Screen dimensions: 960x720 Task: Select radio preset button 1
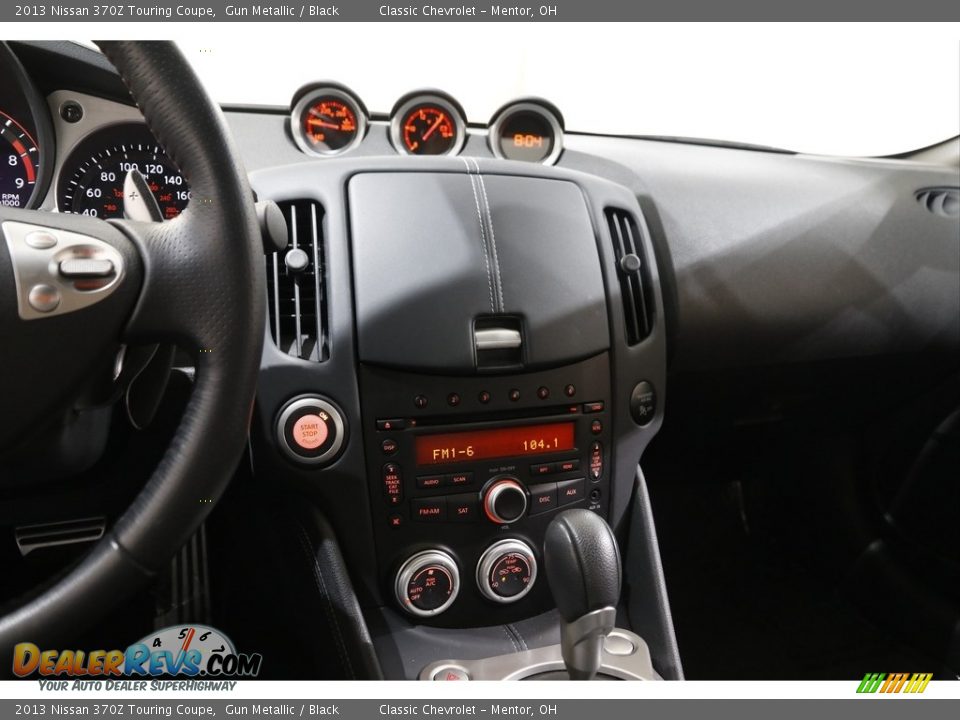point(421,401)
